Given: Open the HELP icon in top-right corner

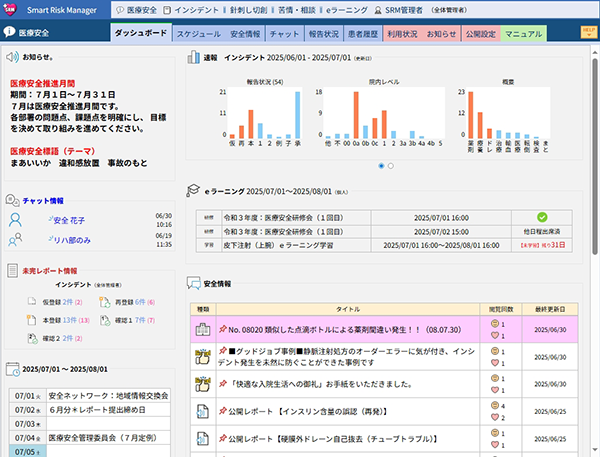Looking at the screenshot, I should point(588,33).
